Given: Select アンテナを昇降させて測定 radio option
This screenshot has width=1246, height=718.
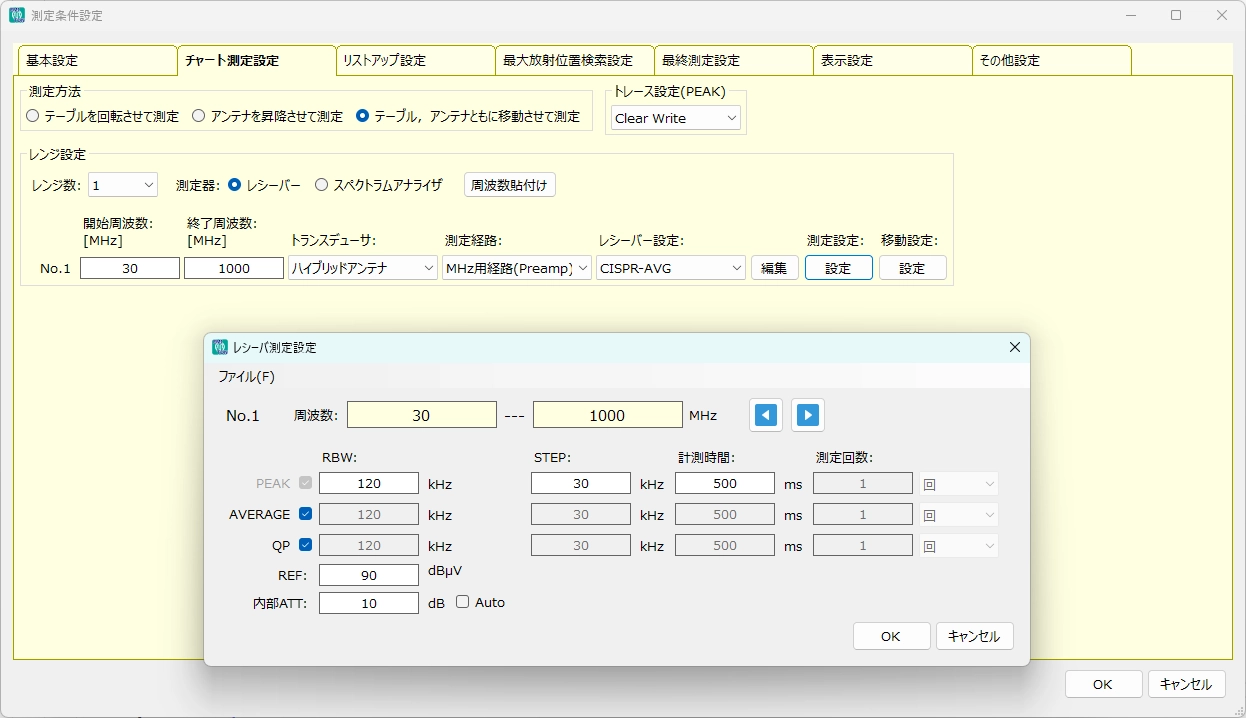Looking at the screenshot, I should 199,116.
